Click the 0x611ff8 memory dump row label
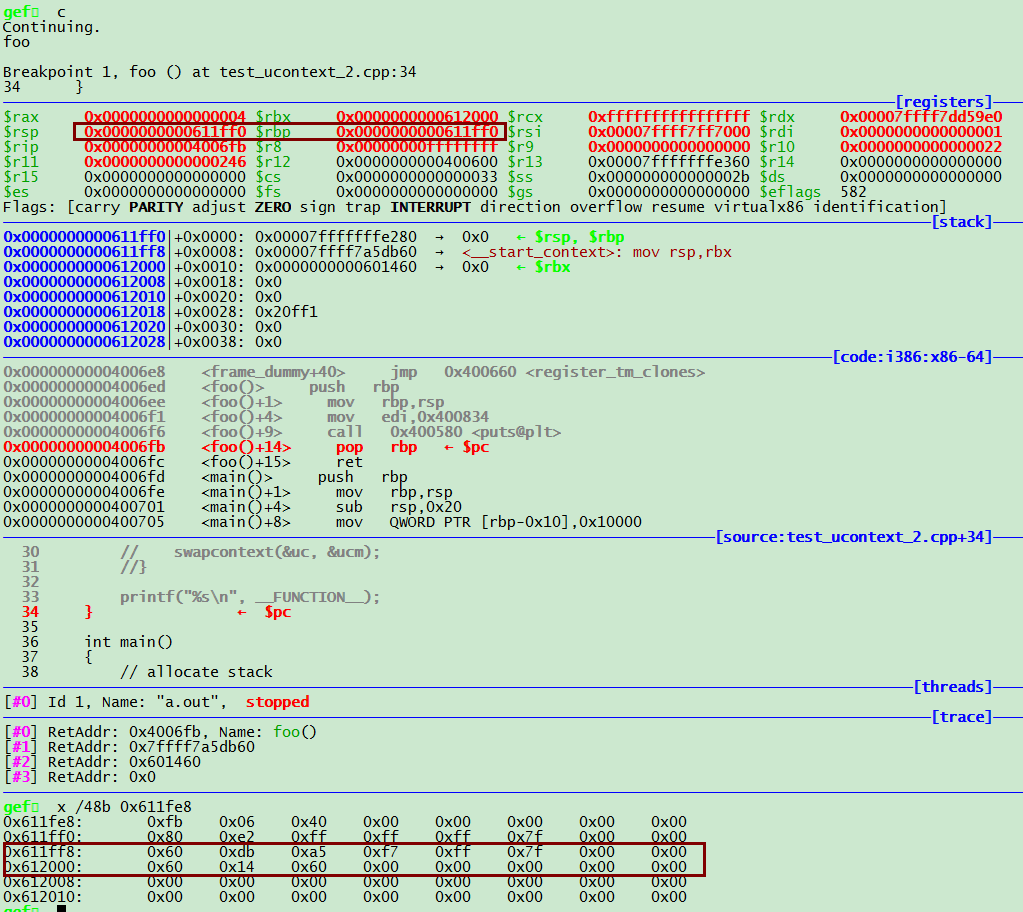The image size is (1023, 912). click(43, 852)
